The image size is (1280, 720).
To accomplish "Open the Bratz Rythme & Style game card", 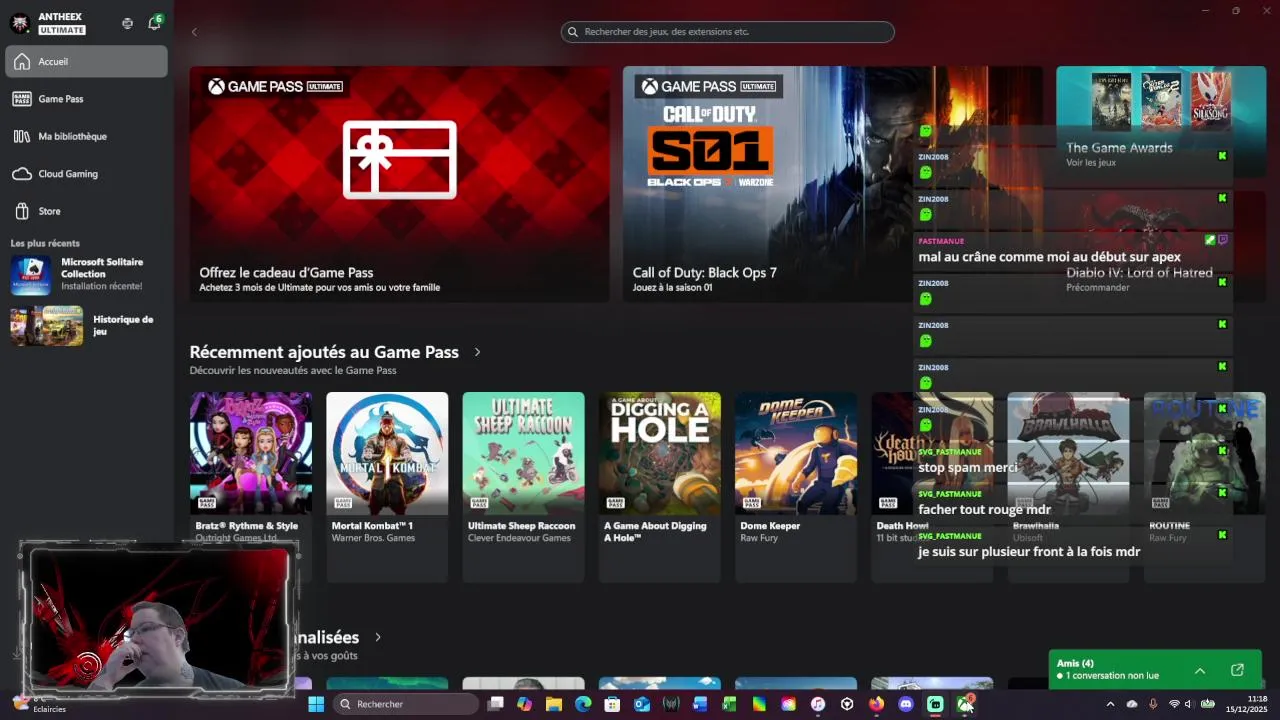I will tap(251, 487).
